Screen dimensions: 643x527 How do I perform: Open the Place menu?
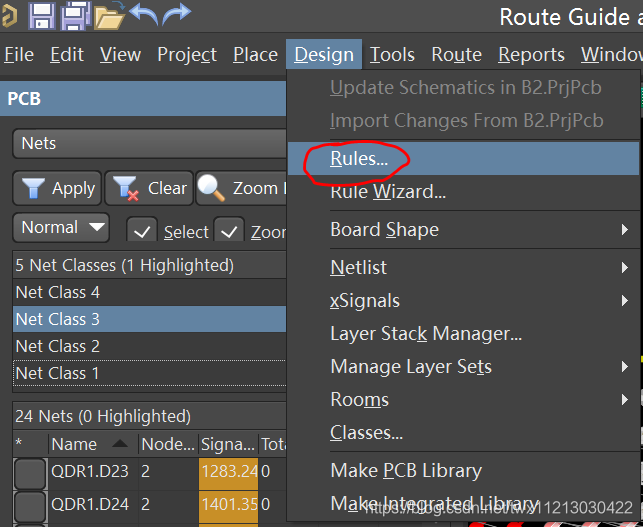click(x=255, y=55)
